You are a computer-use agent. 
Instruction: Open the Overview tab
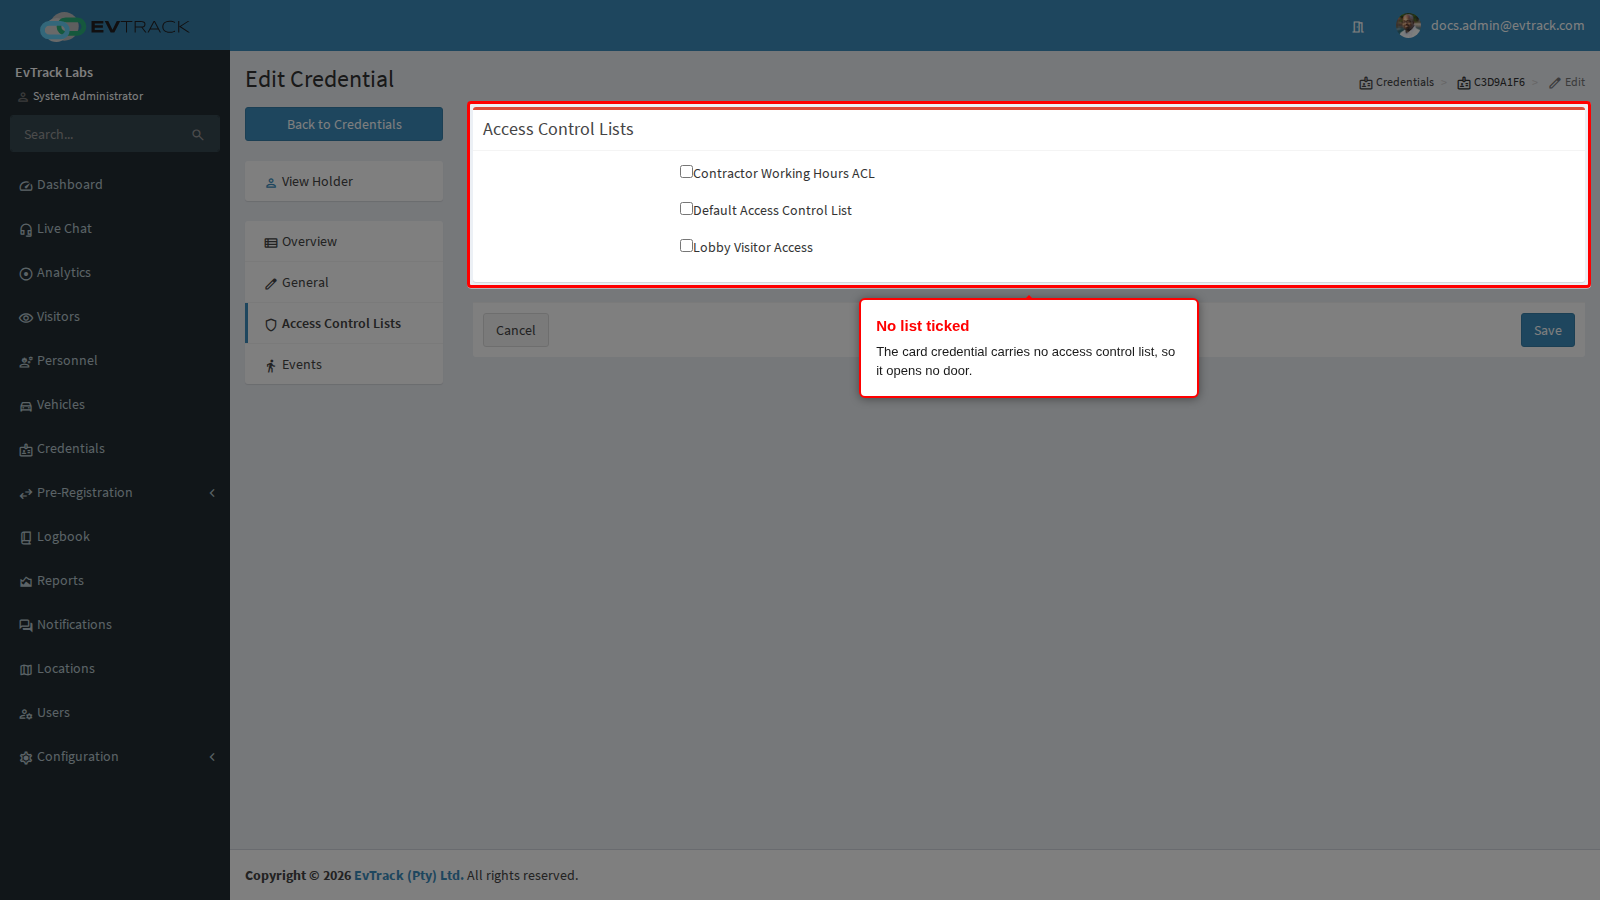(344, 242)
